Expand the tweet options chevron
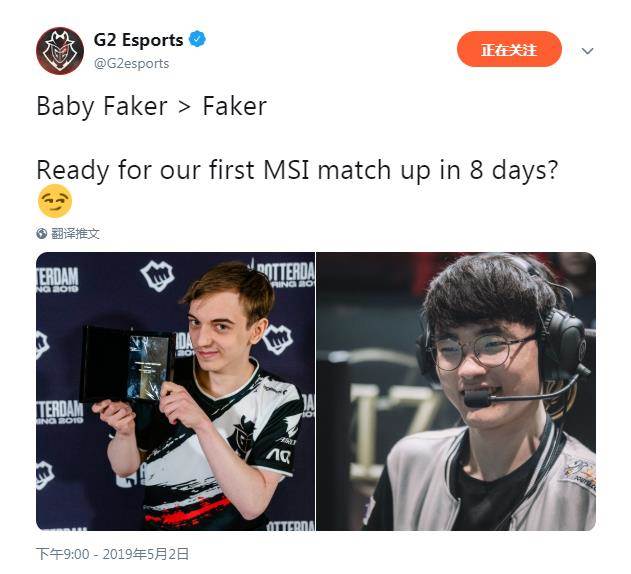 tap(588, 51)
